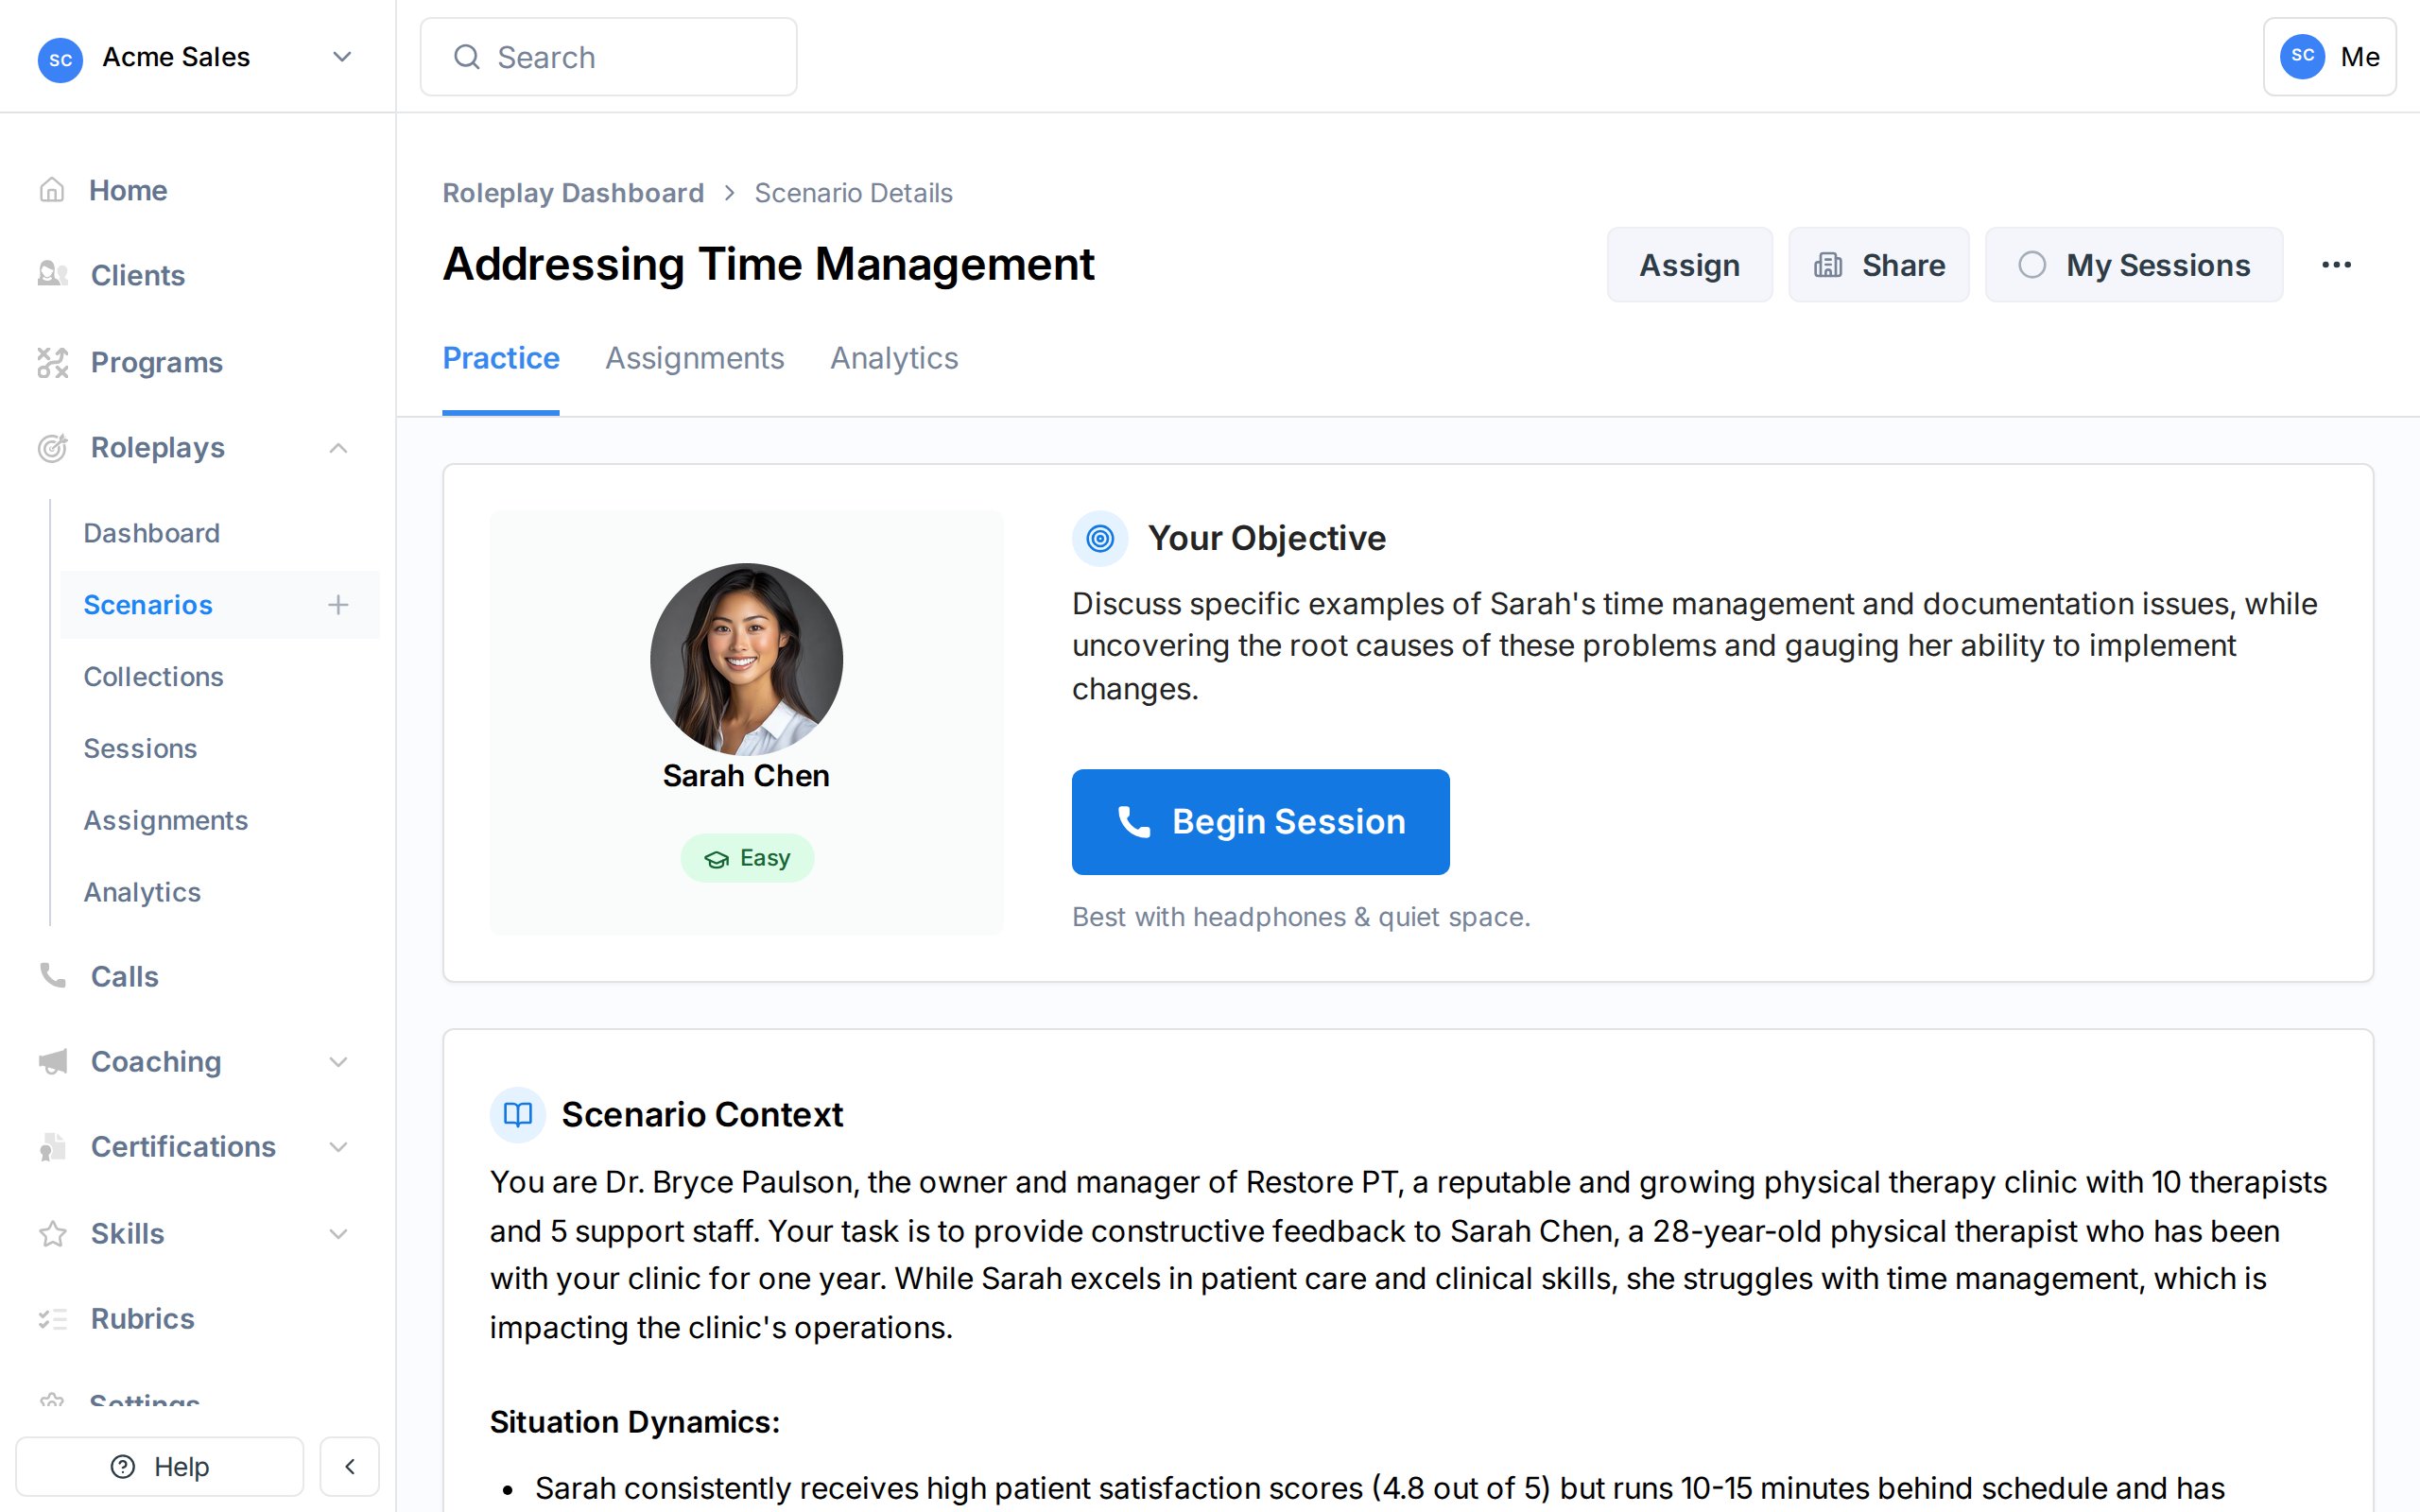Open Clients in the sidebar
Image resolution: width=2420 pixels, height=1512 pixels.
coord(138,275)
